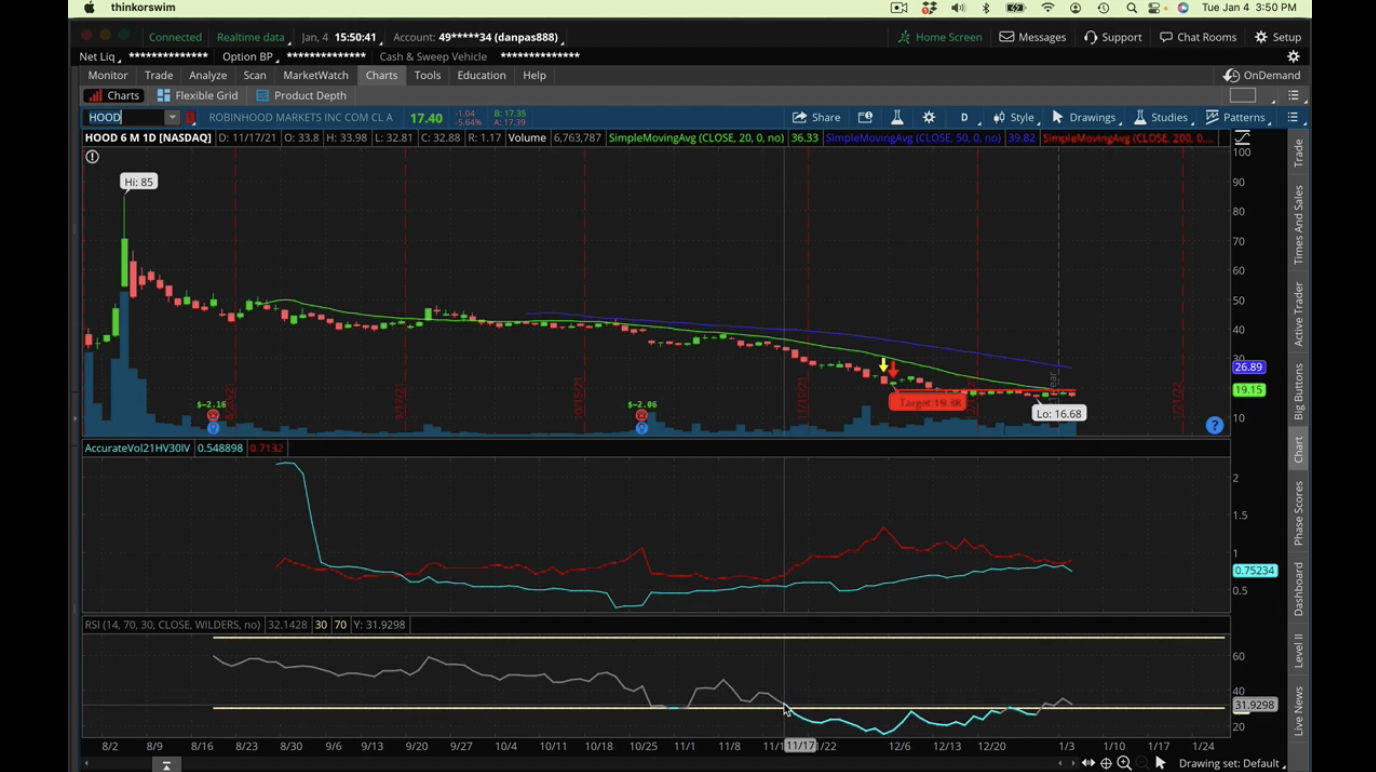Open the Times And Sales sidebar panel

tap(1298, 225)
